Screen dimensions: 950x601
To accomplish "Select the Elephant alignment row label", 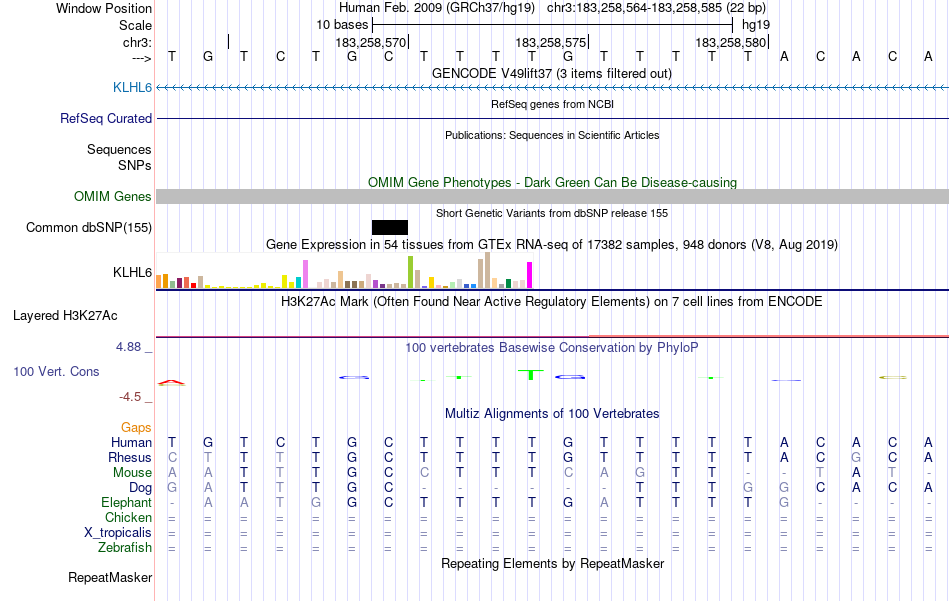I will tap(126, 502).
